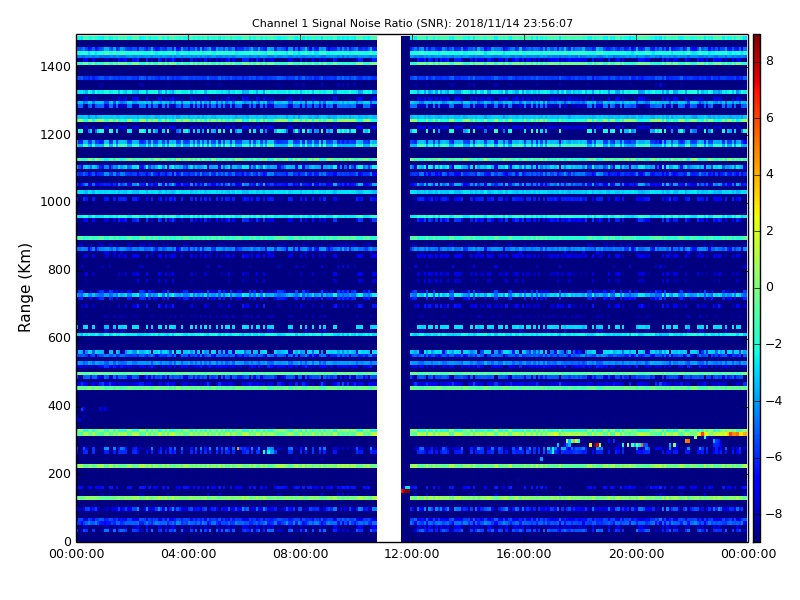Click the colorbar label −4
This screenshot has height=600, width=800.
coord(774,401)
